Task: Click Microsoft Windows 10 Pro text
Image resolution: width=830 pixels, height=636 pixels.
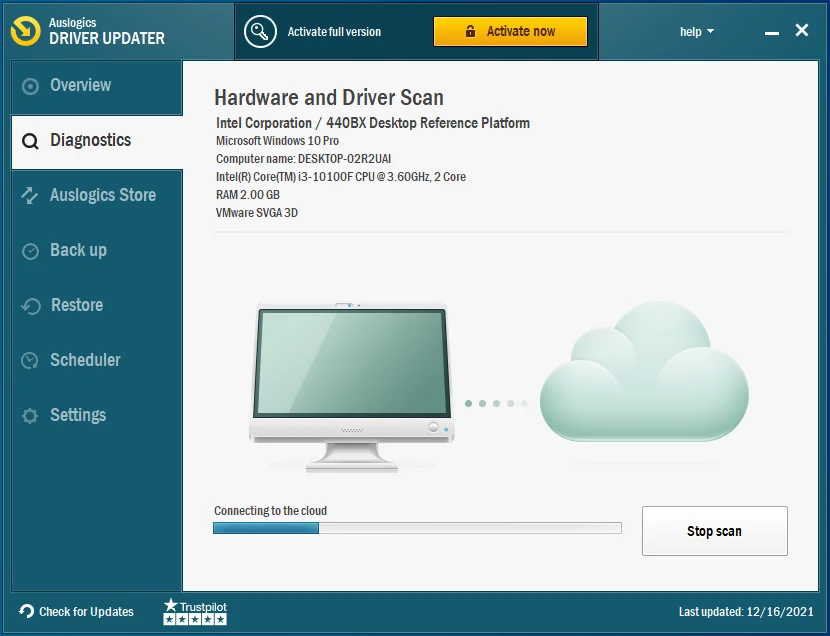Action: click(x=277, y=141)
